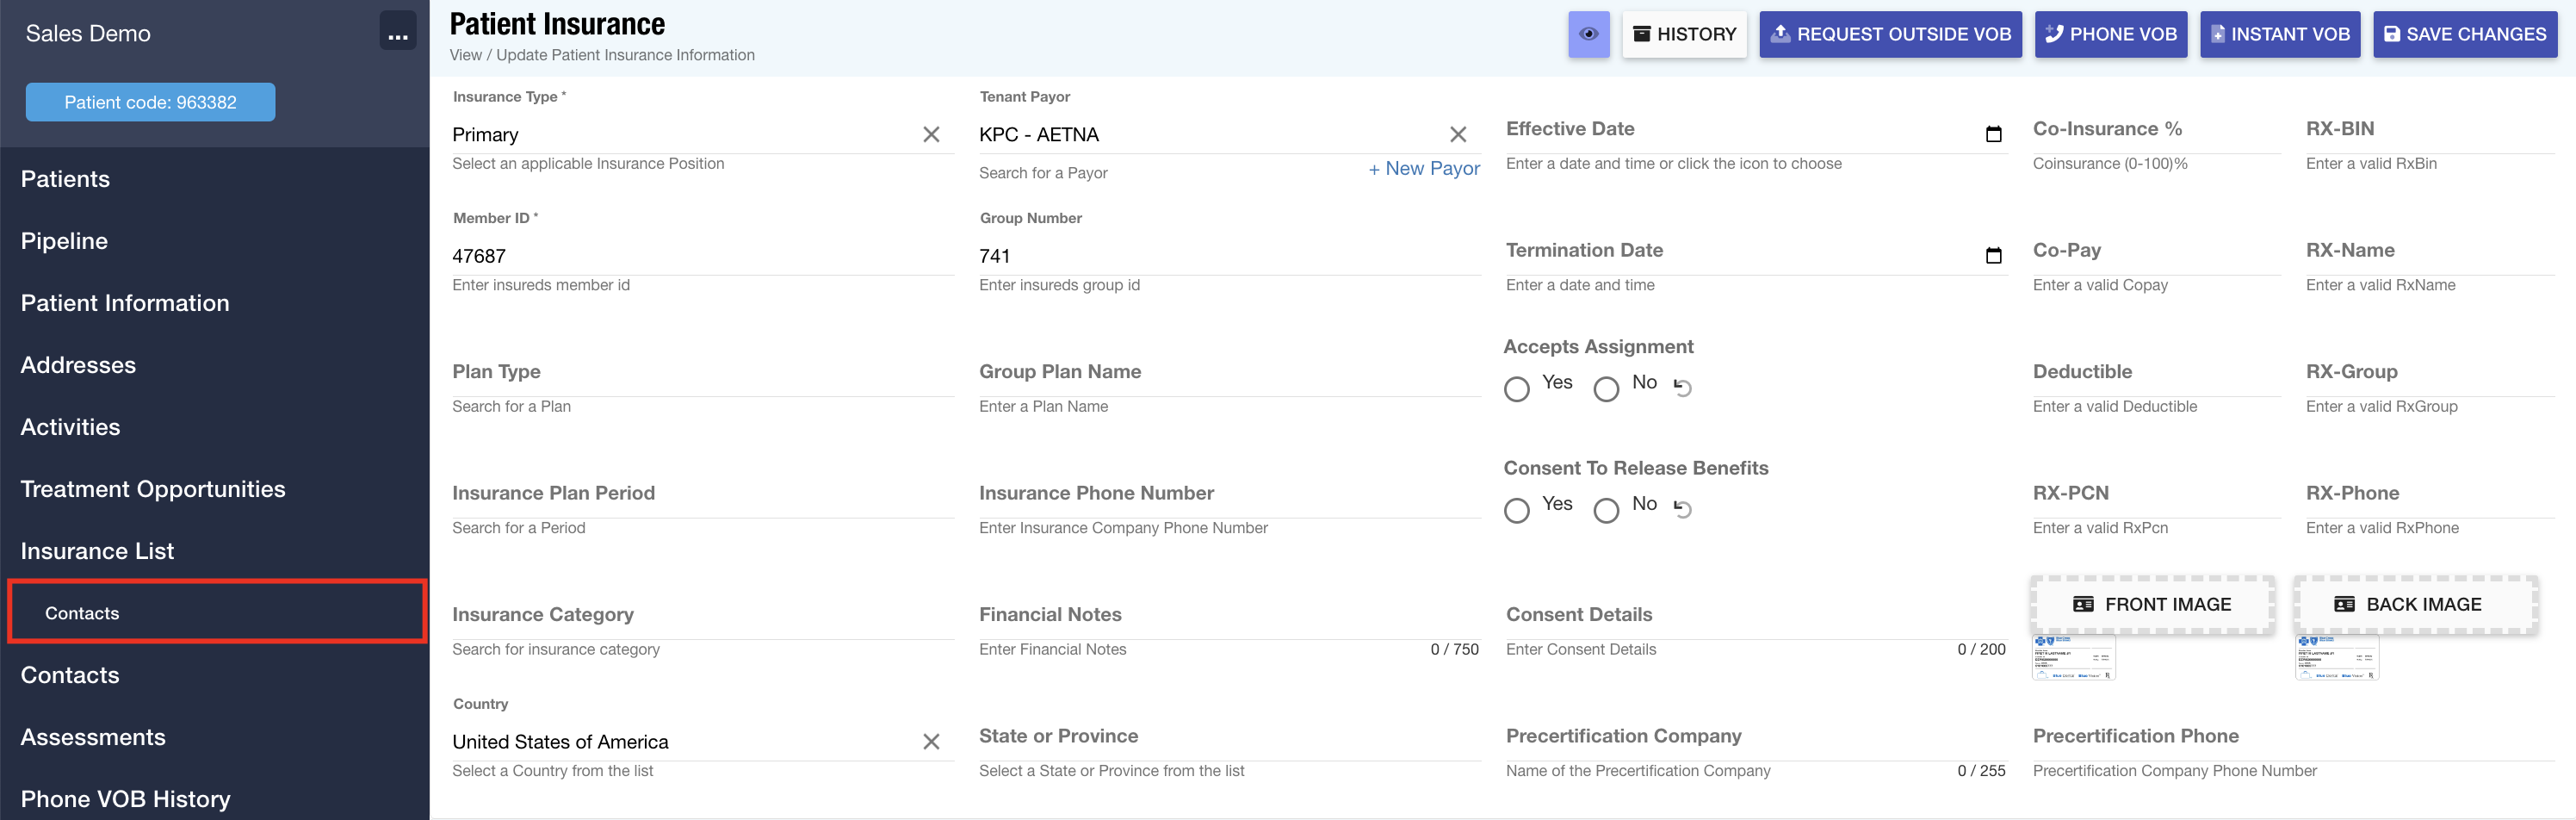The image size is (2576, 820).
Task: Expand the State or Province list
Action: [1228, 737]
